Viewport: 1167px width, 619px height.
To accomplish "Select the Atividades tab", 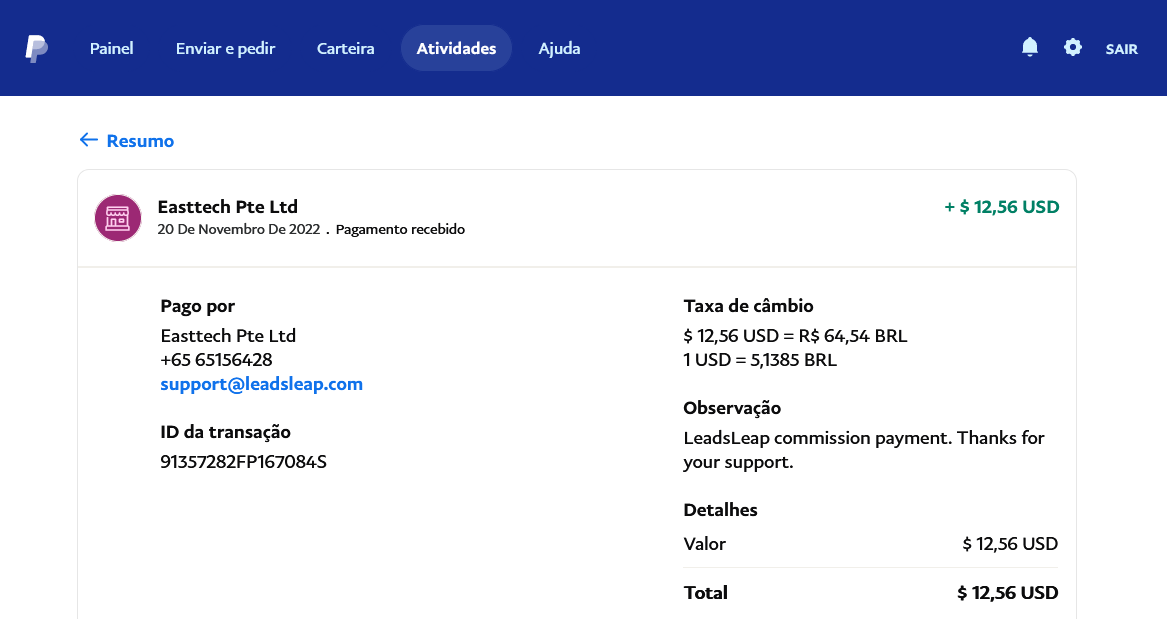I will click(x=456, y=48).
